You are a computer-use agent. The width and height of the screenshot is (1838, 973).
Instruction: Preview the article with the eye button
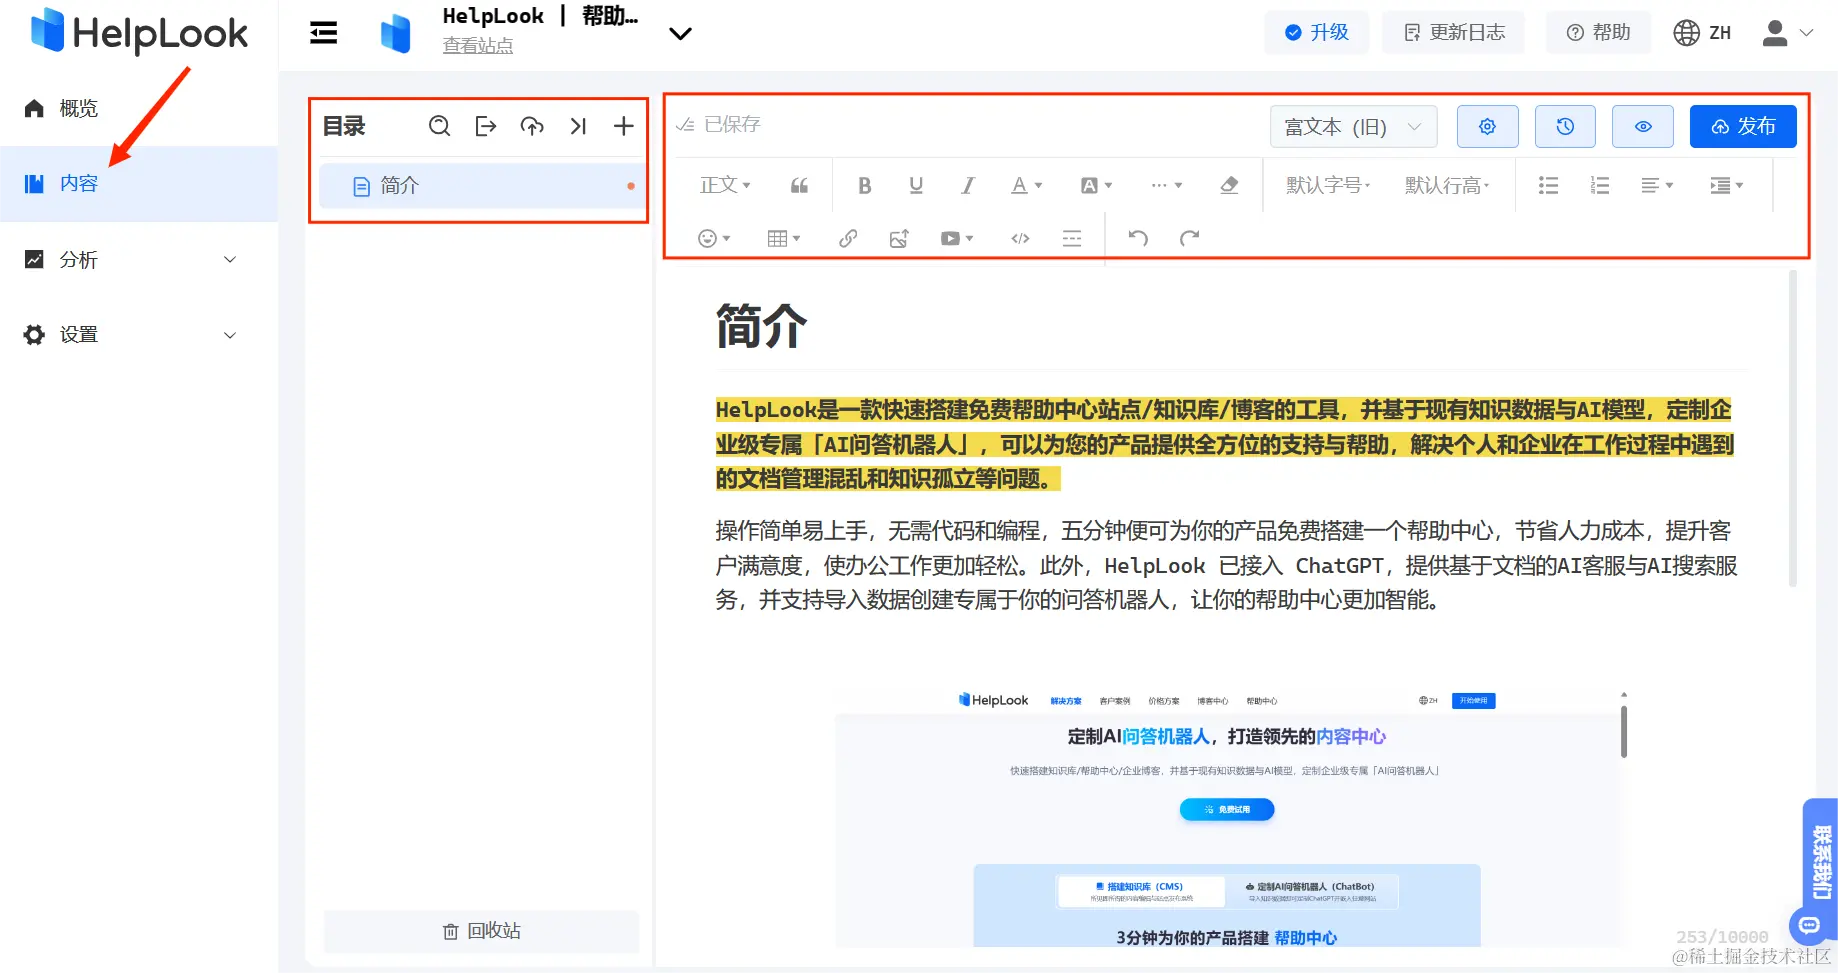pyautogui.click(x=1643, y=127)
